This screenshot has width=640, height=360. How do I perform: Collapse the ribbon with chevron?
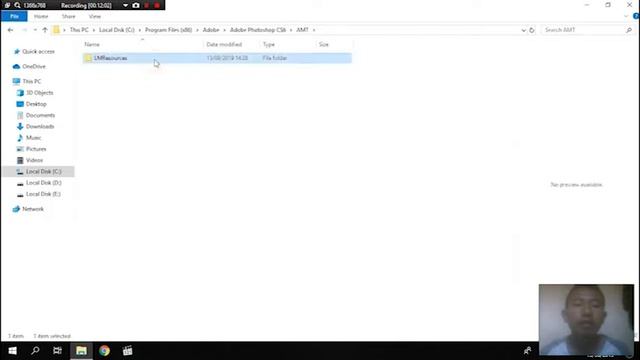pyautogui.click(x=626, y=16)
